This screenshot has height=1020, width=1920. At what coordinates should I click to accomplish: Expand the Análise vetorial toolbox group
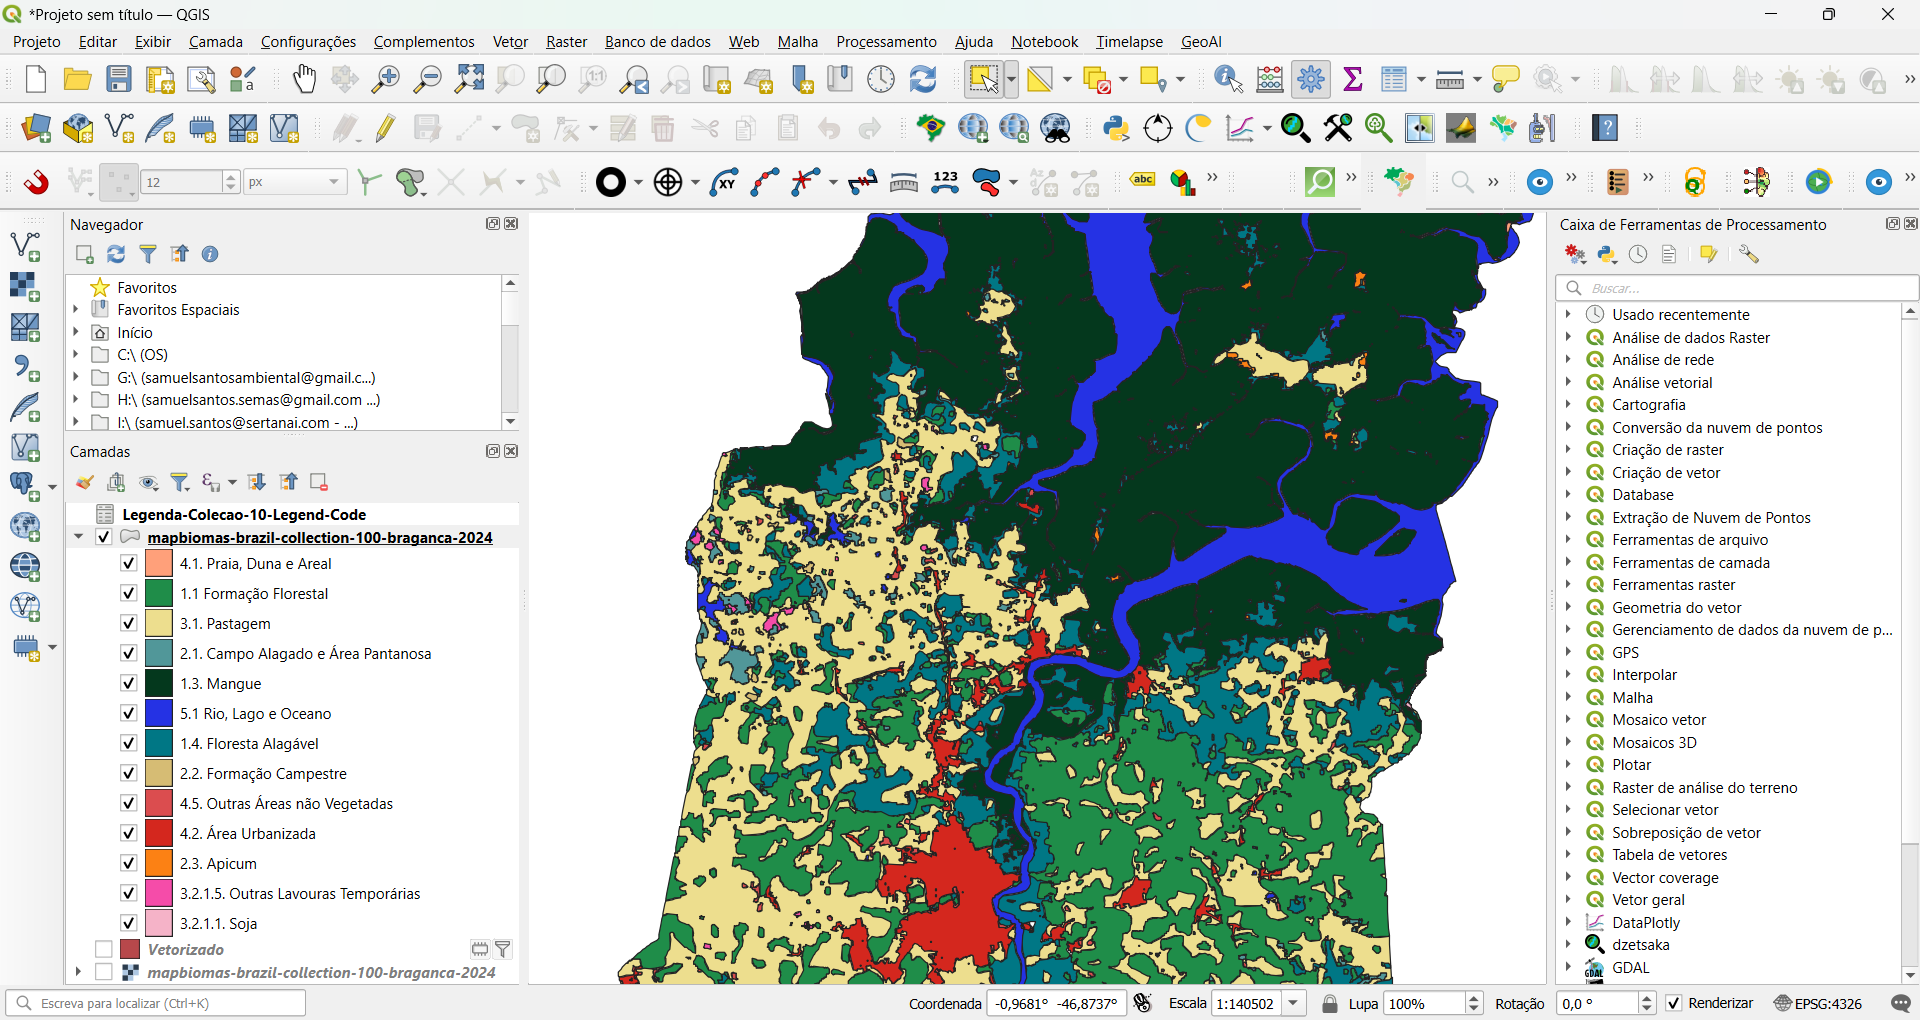click(1567, 382)
